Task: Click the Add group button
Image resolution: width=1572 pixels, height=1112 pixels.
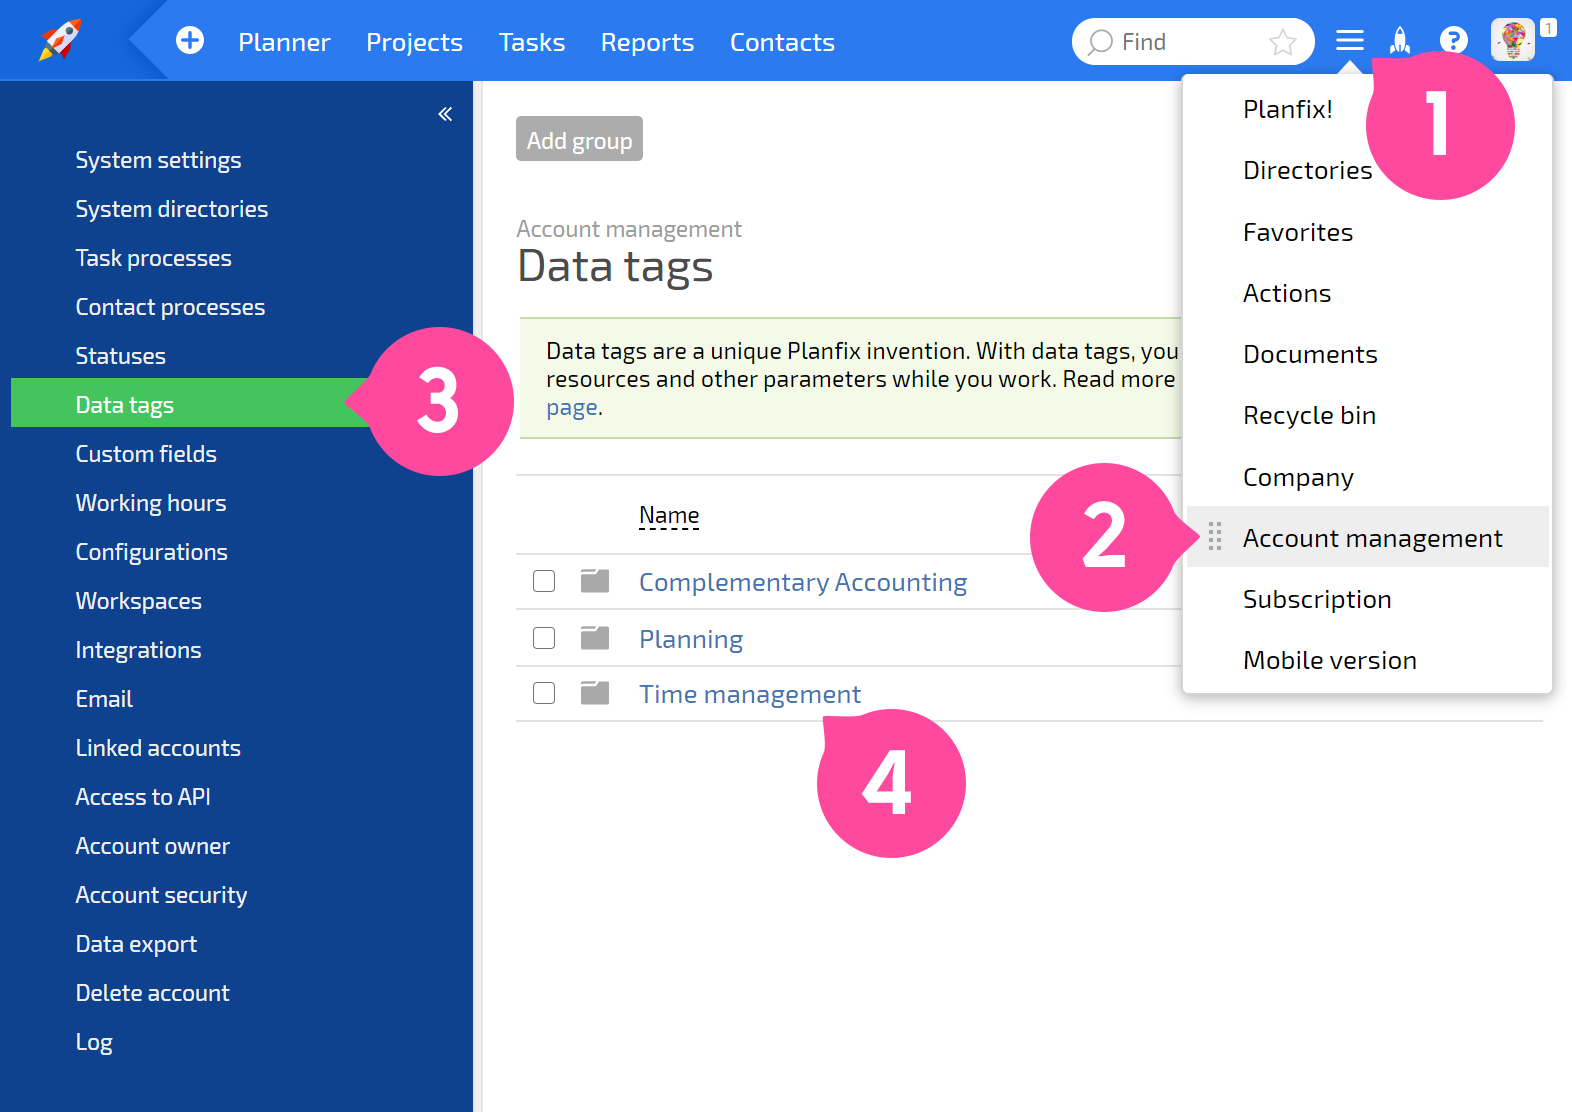Action: point(579,139)
